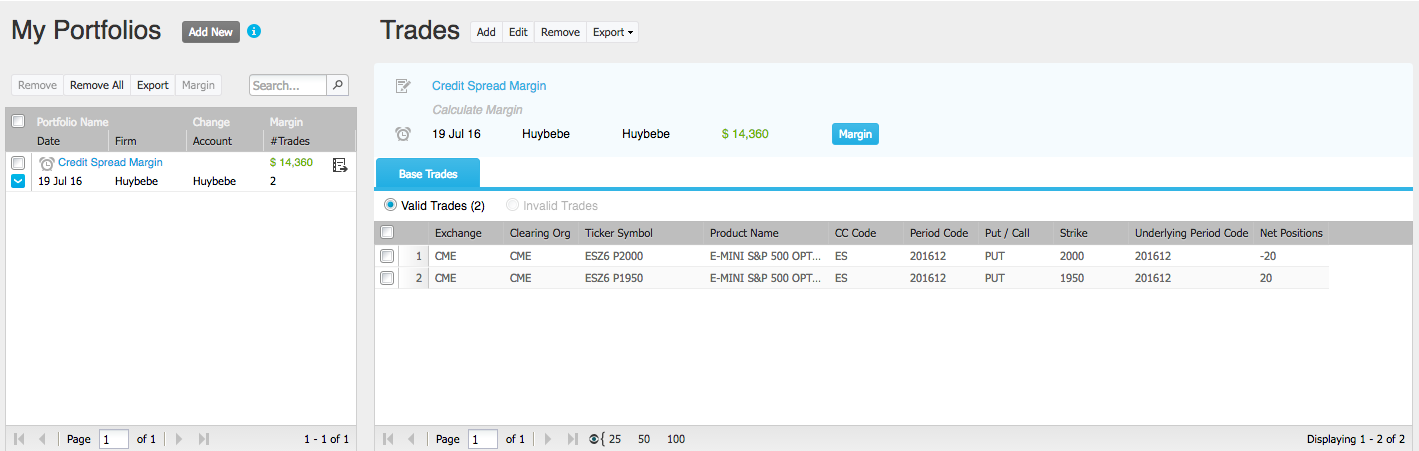Open the Credit Spread Margin link in portfolio list
Viewport: 1419px width, 451px height.
[110, 162]
